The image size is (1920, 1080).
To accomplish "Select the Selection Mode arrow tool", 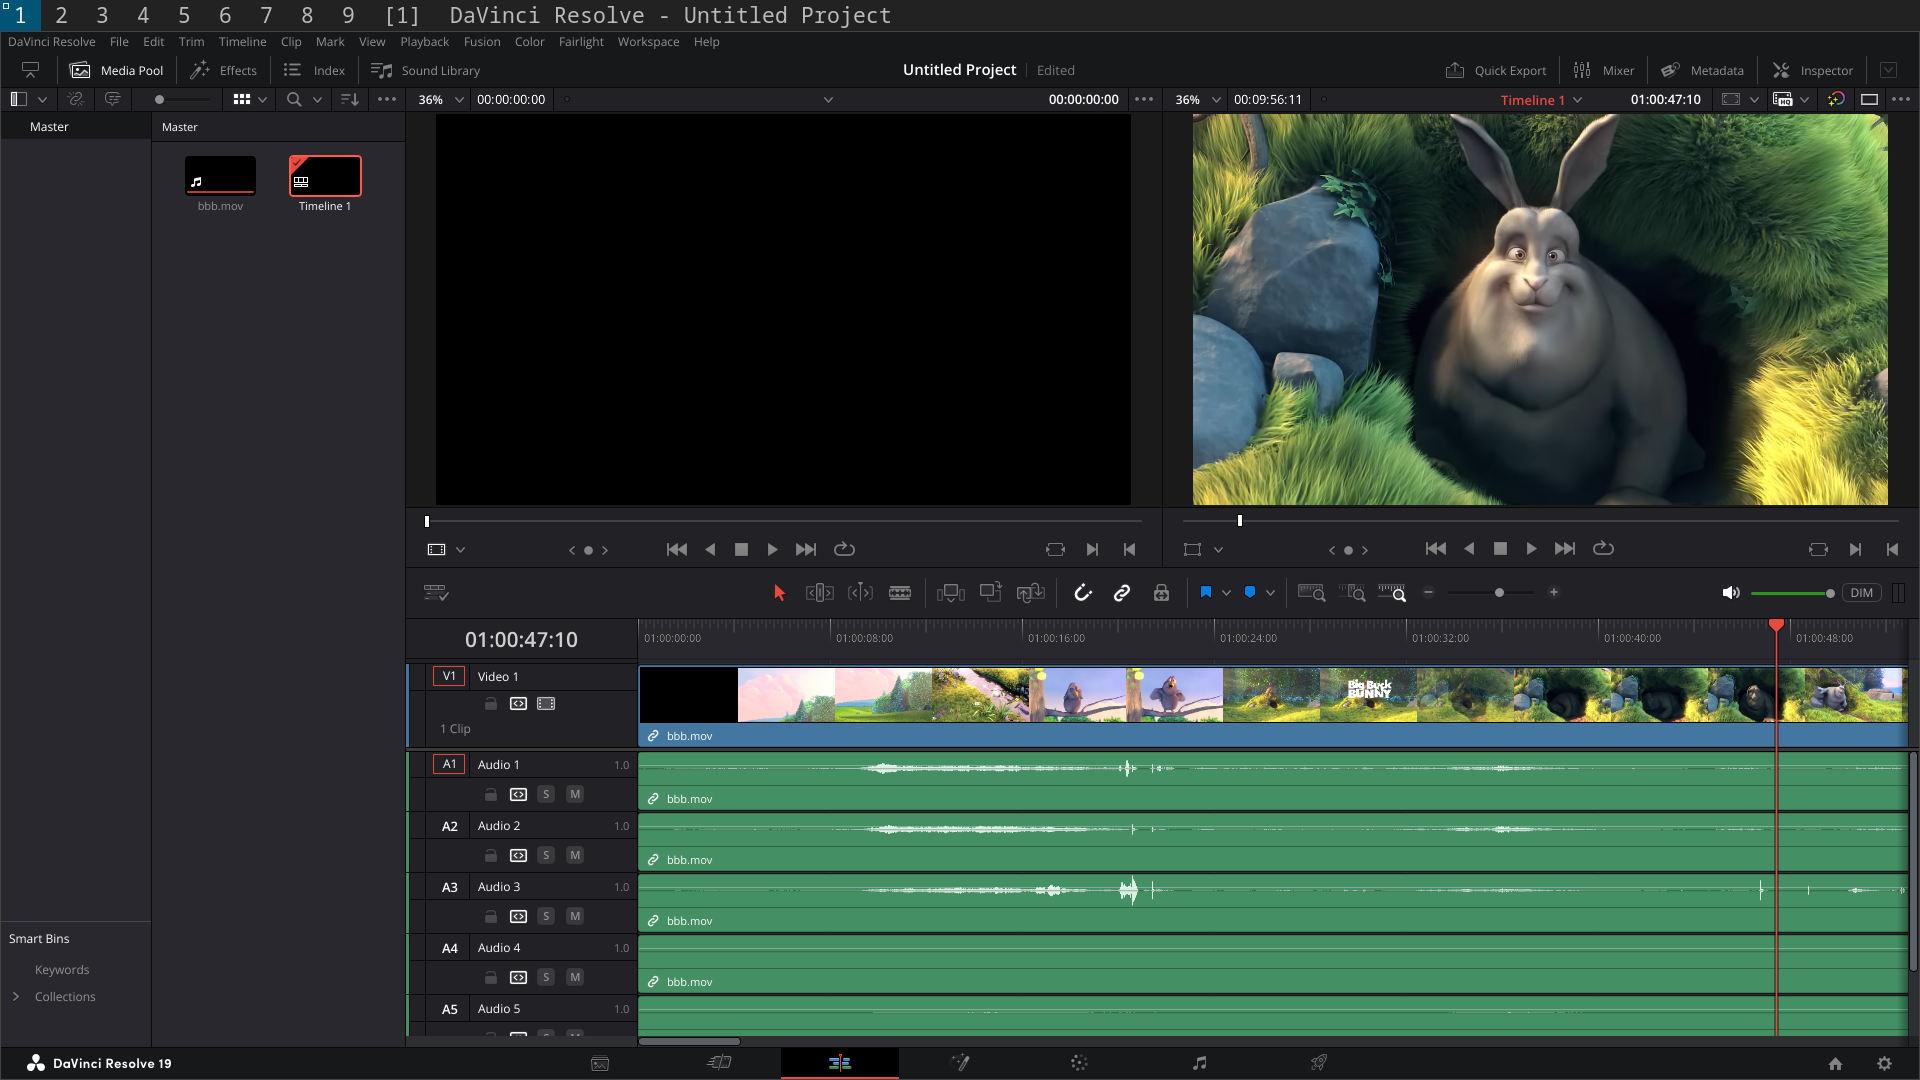I will [x=780, y=593].
